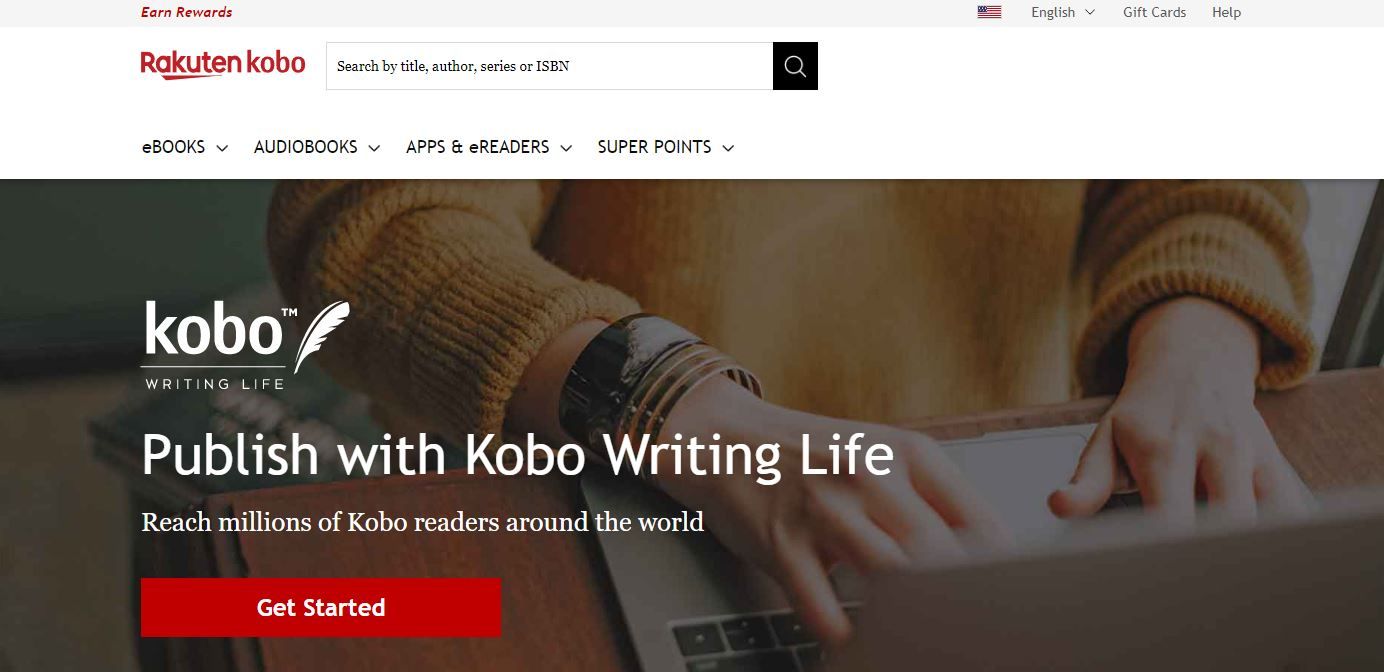Click the red Get Started button
The height and width of the screenshot is (672, 1384).
click(321, 607)
